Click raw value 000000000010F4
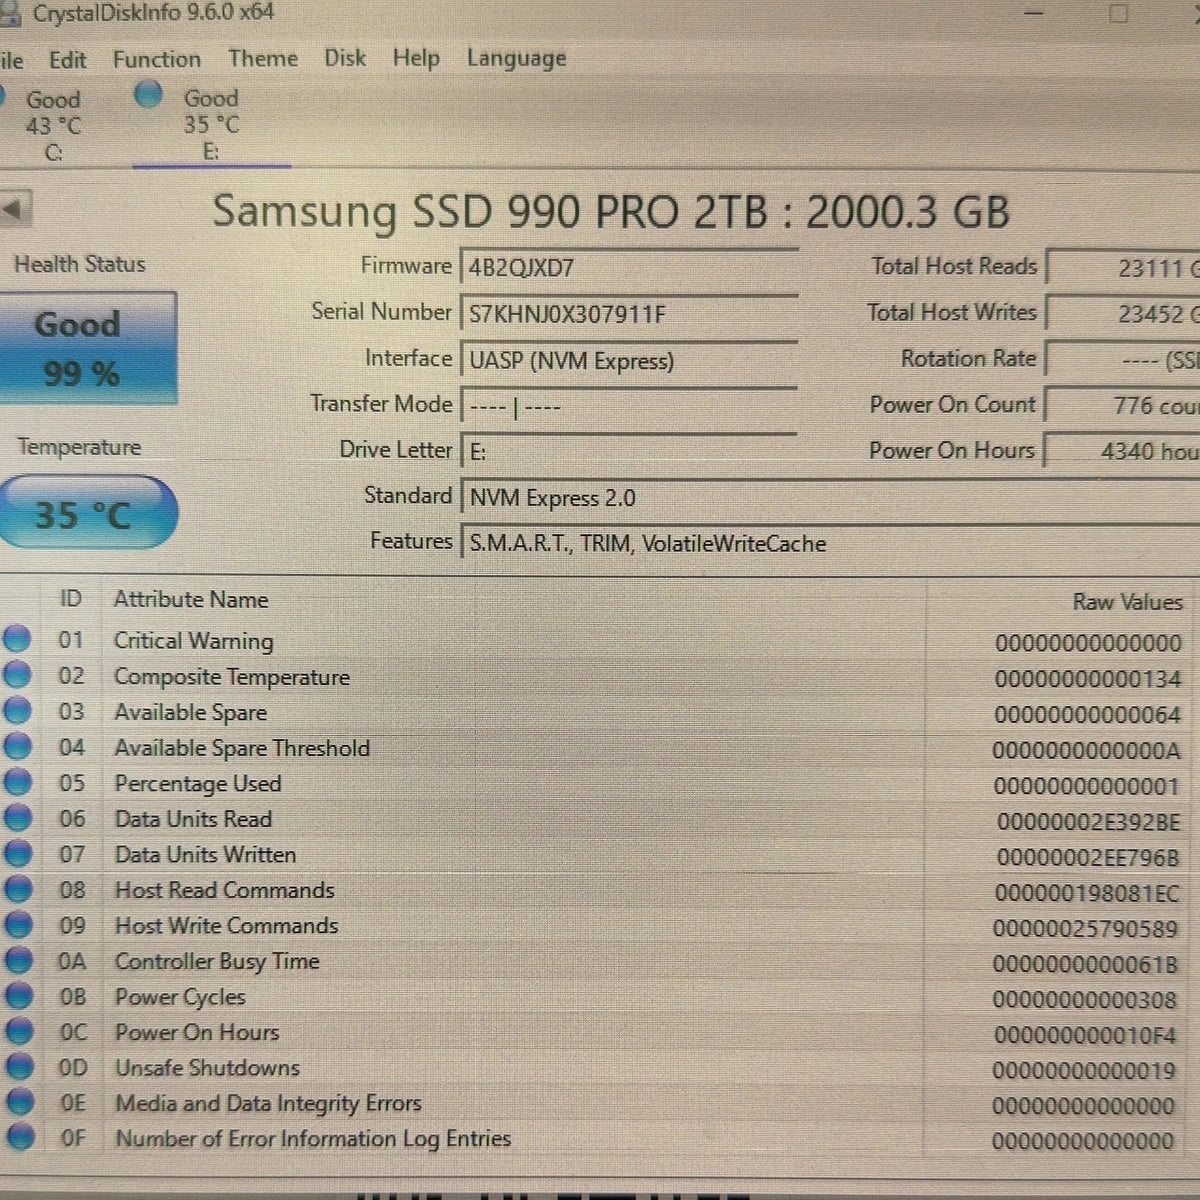 1085,1036
